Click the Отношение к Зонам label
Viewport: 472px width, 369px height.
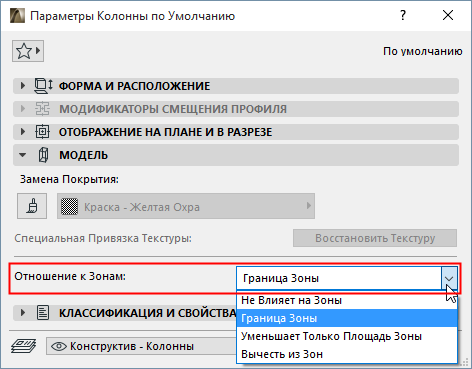[70, 276]
